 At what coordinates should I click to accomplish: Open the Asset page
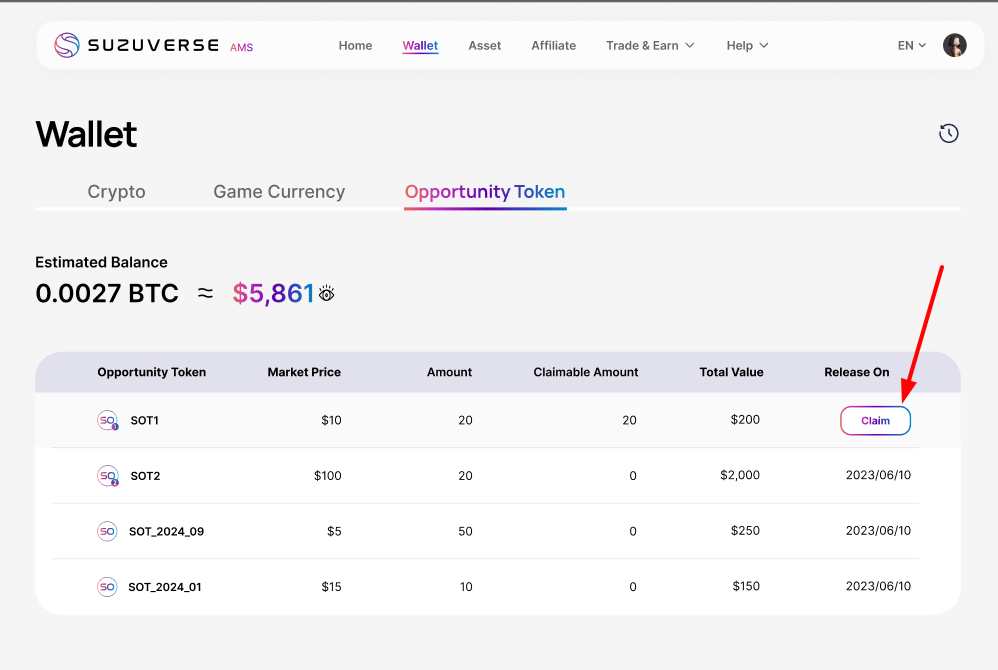[484, 45]
